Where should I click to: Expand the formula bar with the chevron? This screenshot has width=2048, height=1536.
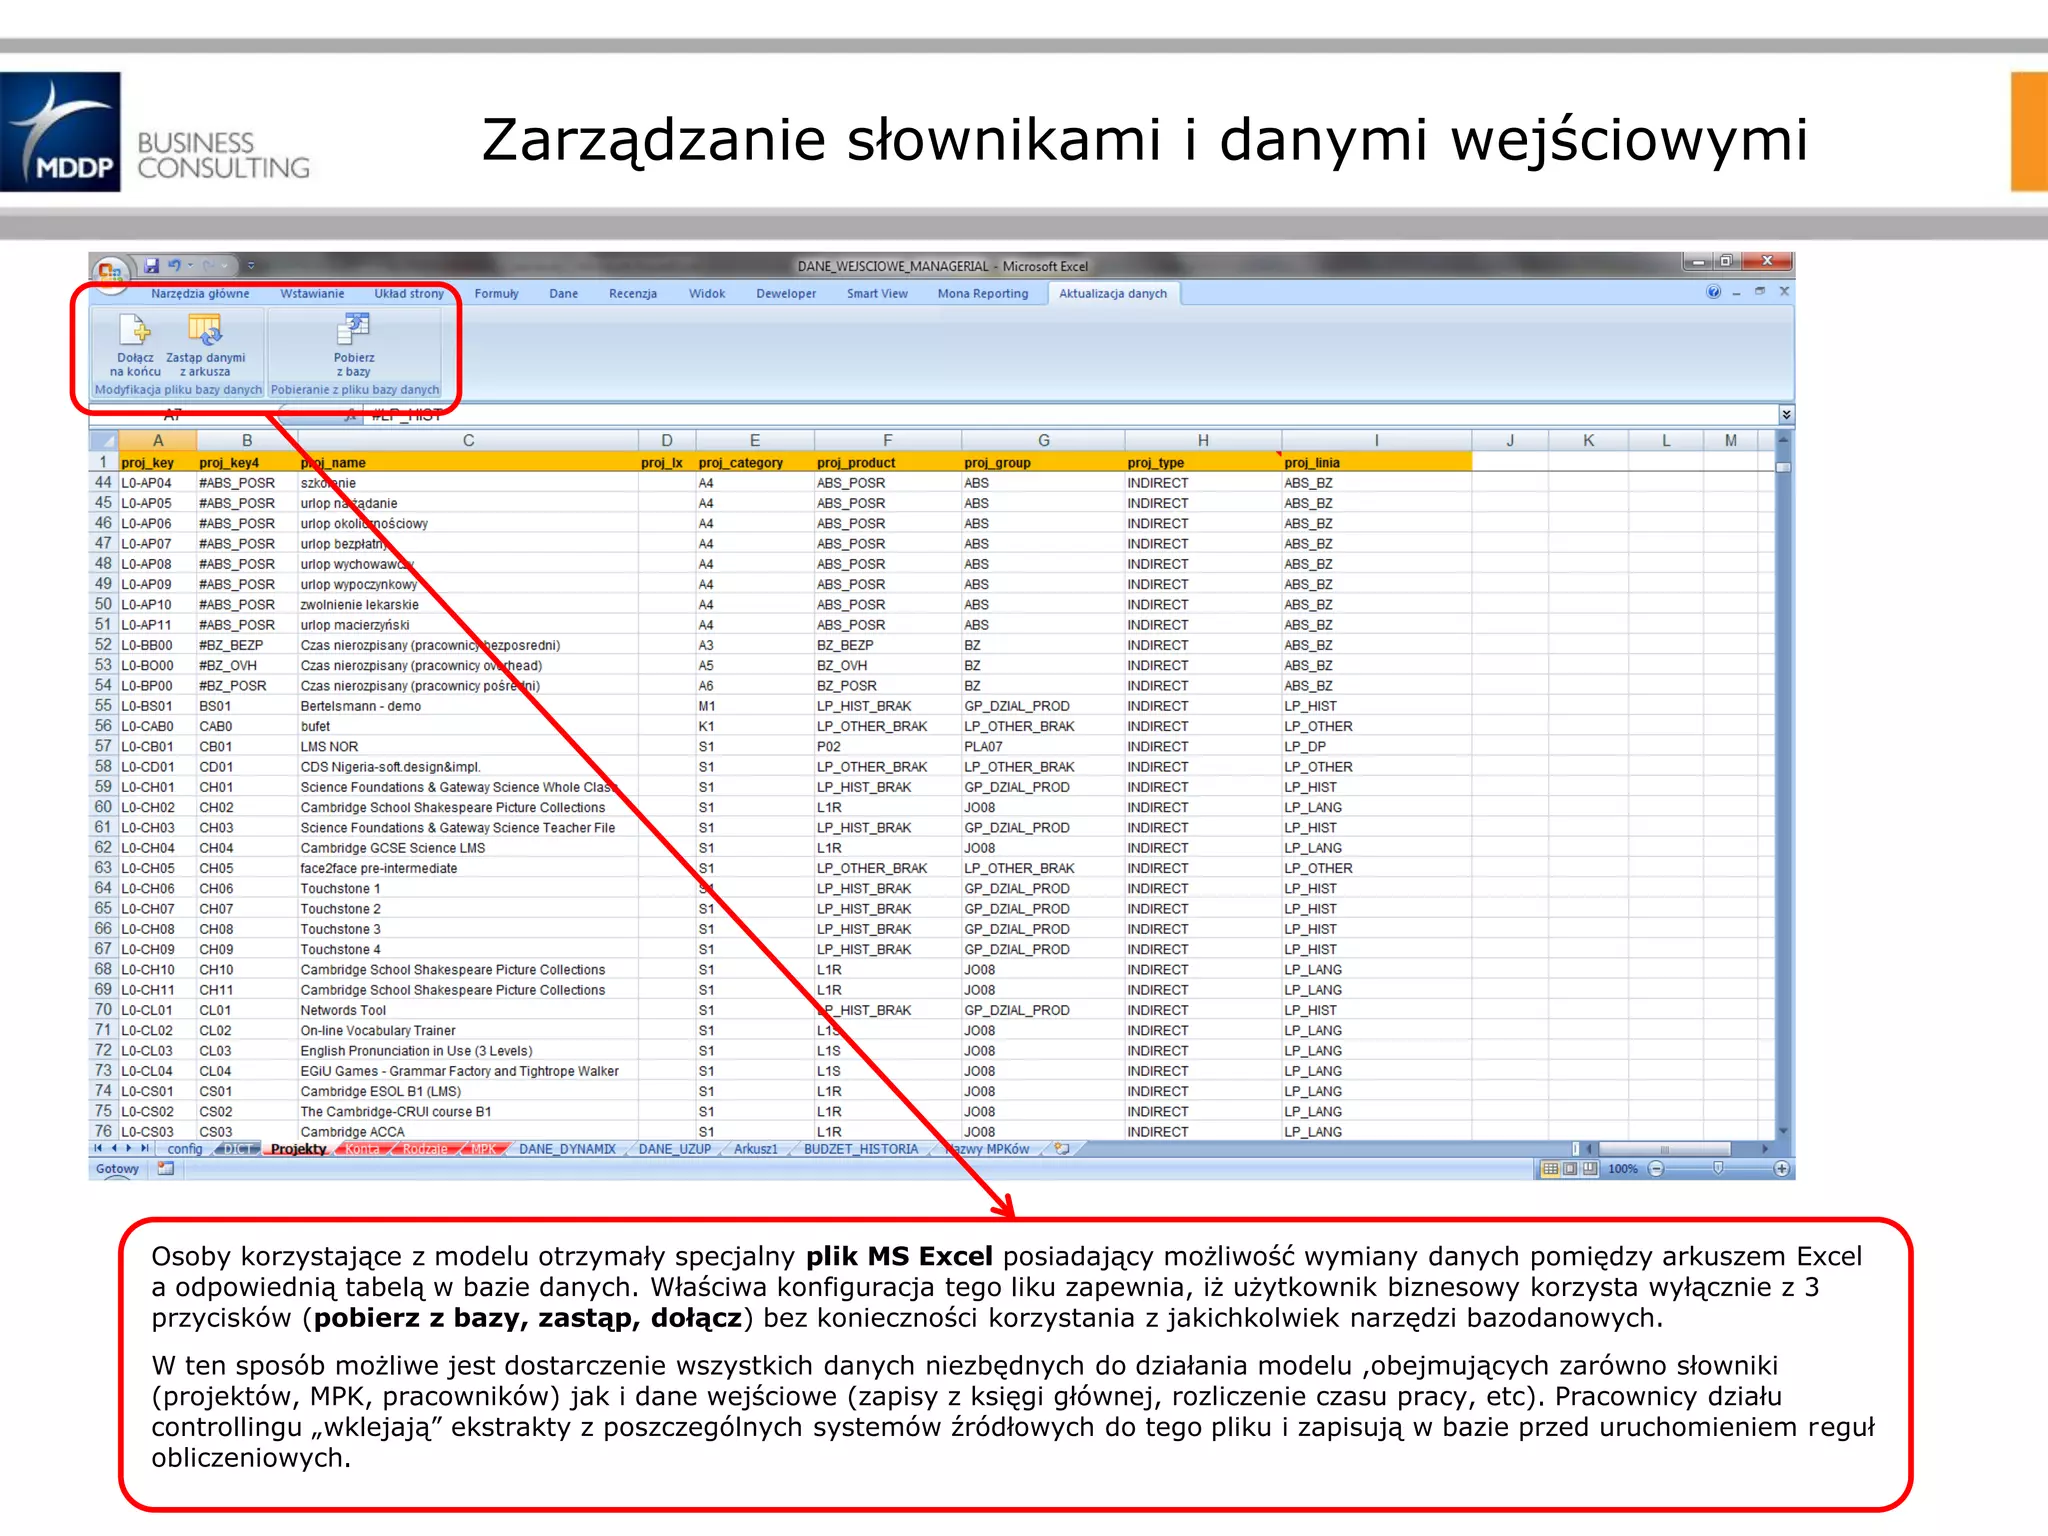click(x=1786, y=414)
